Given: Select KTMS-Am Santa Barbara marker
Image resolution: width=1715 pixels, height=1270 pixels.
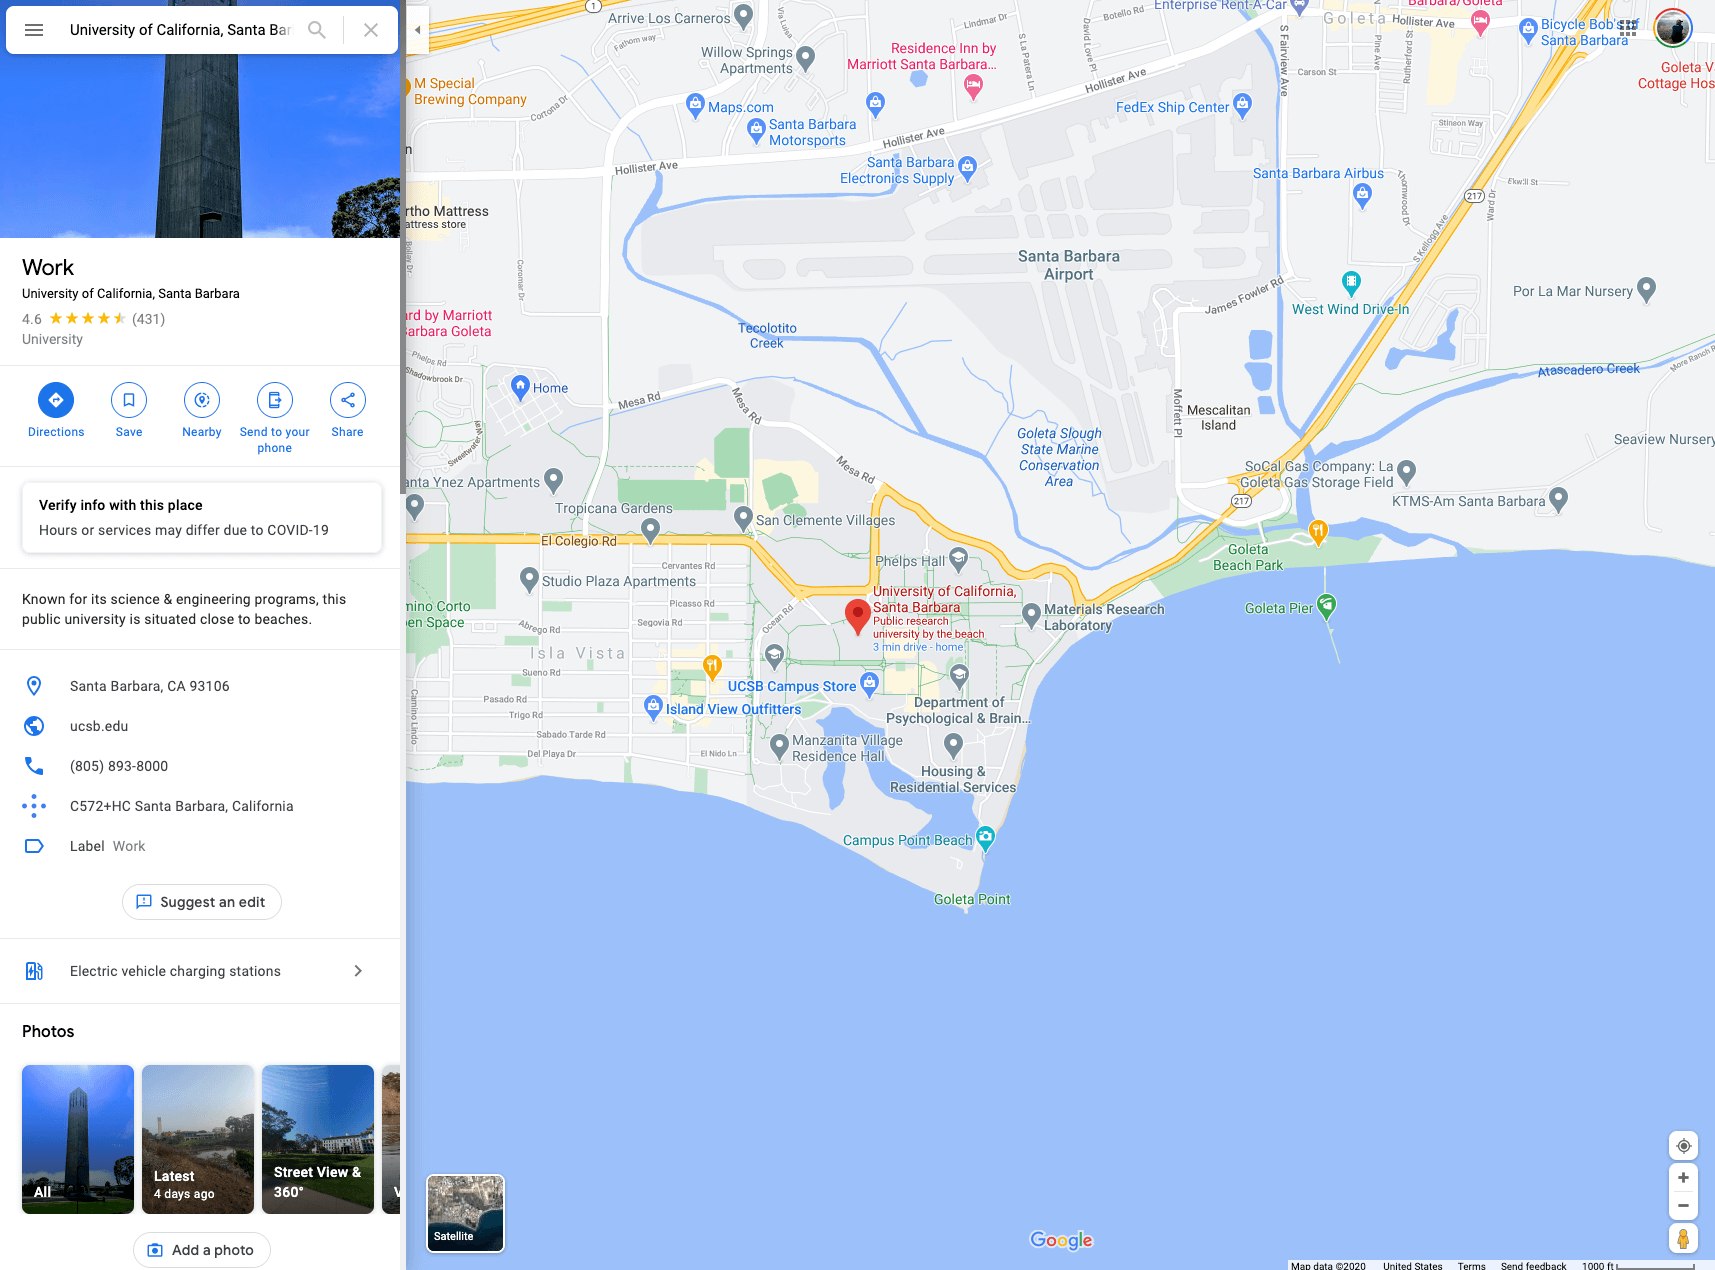Looking at the screenshot, I should click(x=1558, y=499).
